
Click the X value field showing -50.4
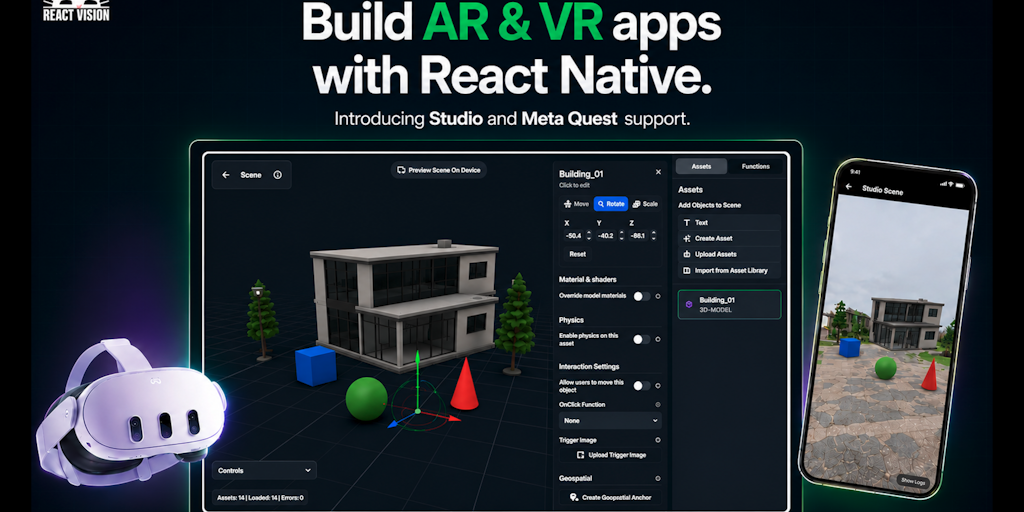574,236
